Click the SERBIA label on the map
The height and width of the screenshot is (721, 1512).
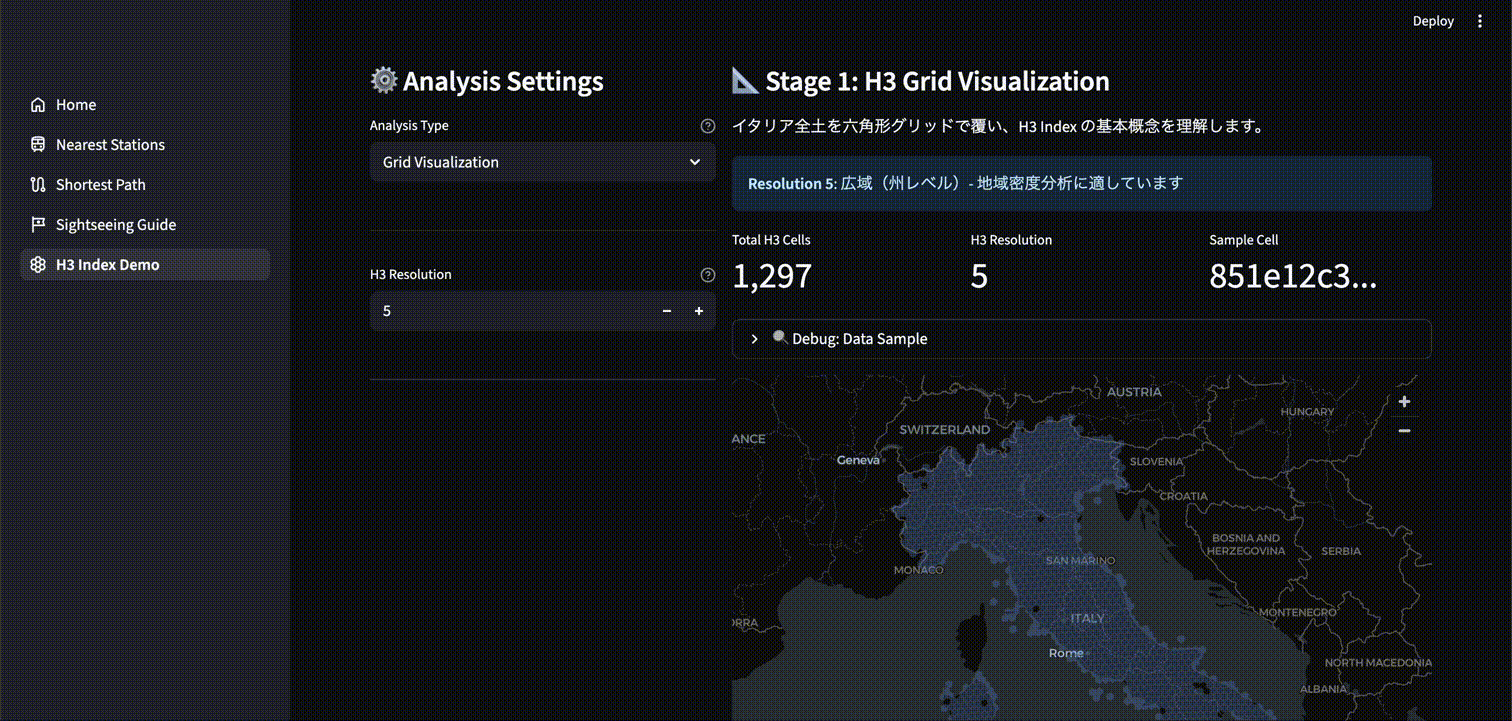(x=1341, y=551)
